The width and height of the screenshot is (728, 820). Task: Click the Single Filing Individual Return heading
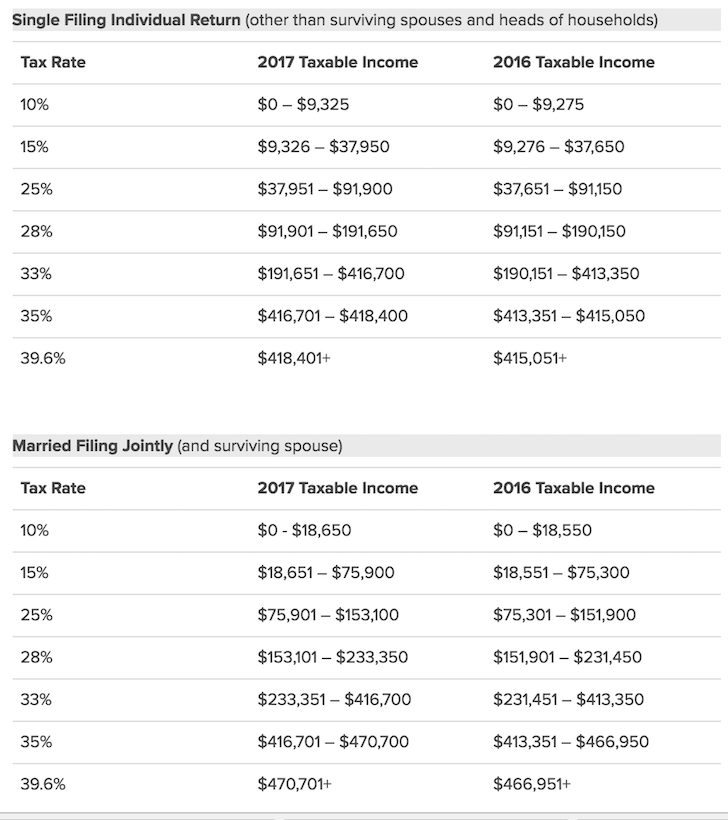(126, 20)
